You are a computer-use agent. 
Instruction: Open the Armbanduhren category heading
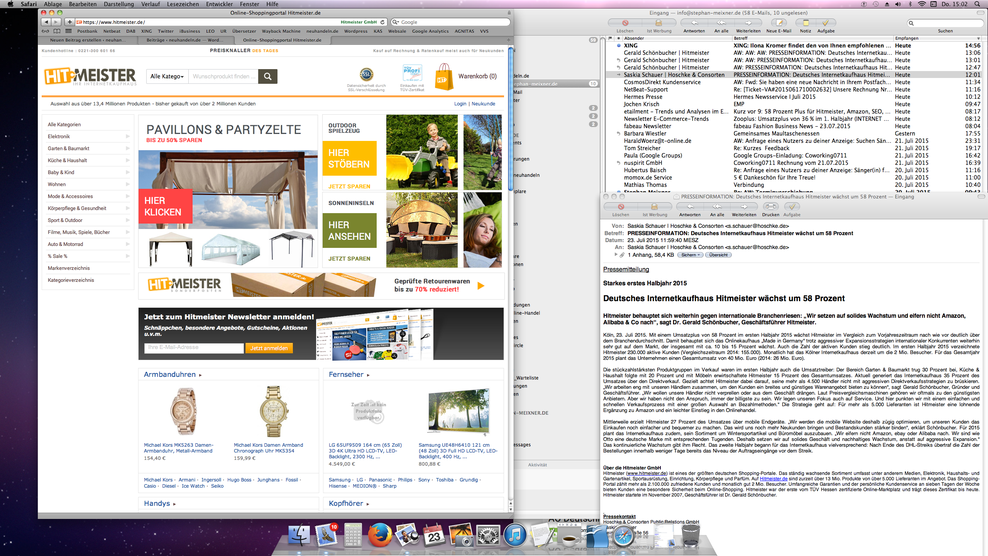(170, 374)
